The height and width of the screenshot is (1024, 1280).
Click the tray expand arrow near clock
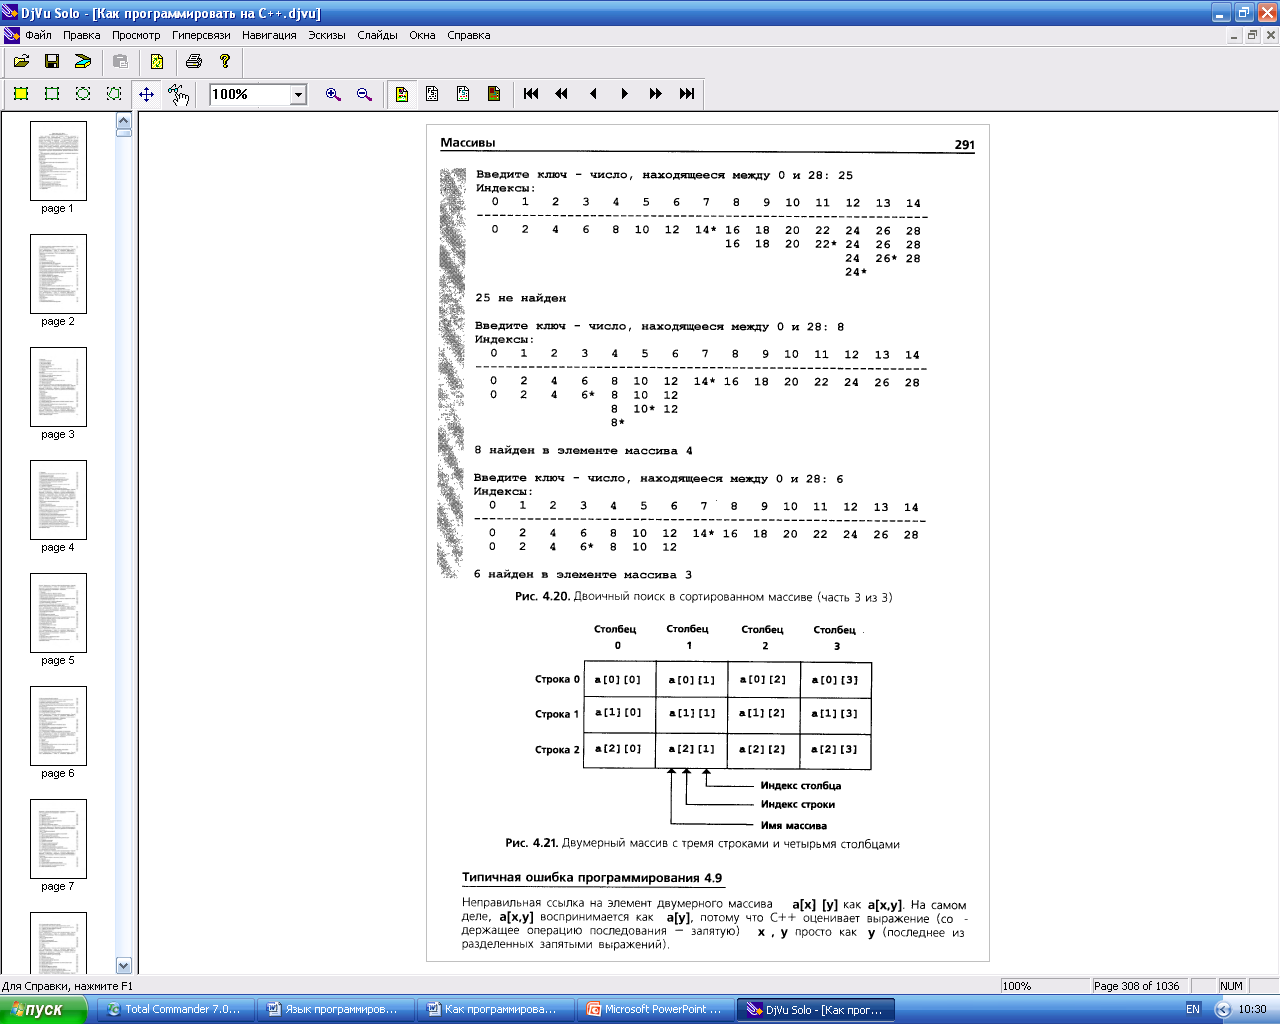[1222, 1010]
